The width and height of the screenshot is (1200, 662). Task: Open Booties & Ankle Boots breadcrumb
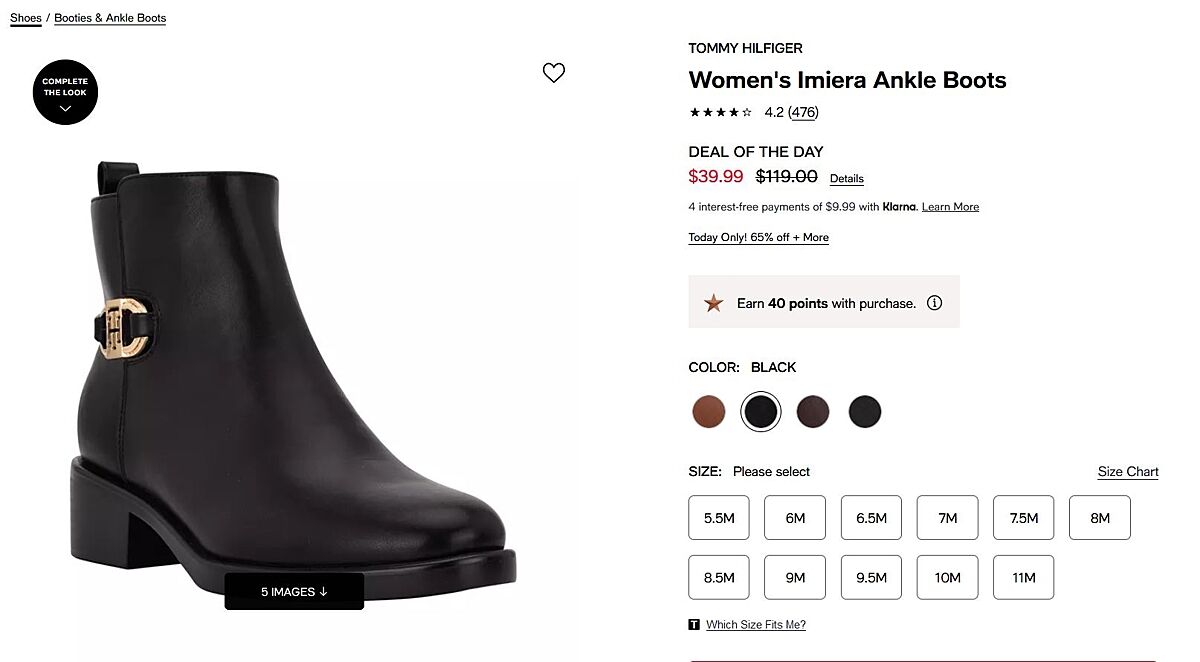110,18
